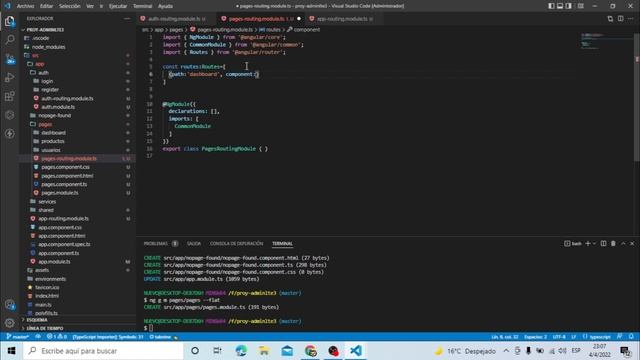Open the Editar menu
This screenshot has height=360, width=640.
pos(47,6)
